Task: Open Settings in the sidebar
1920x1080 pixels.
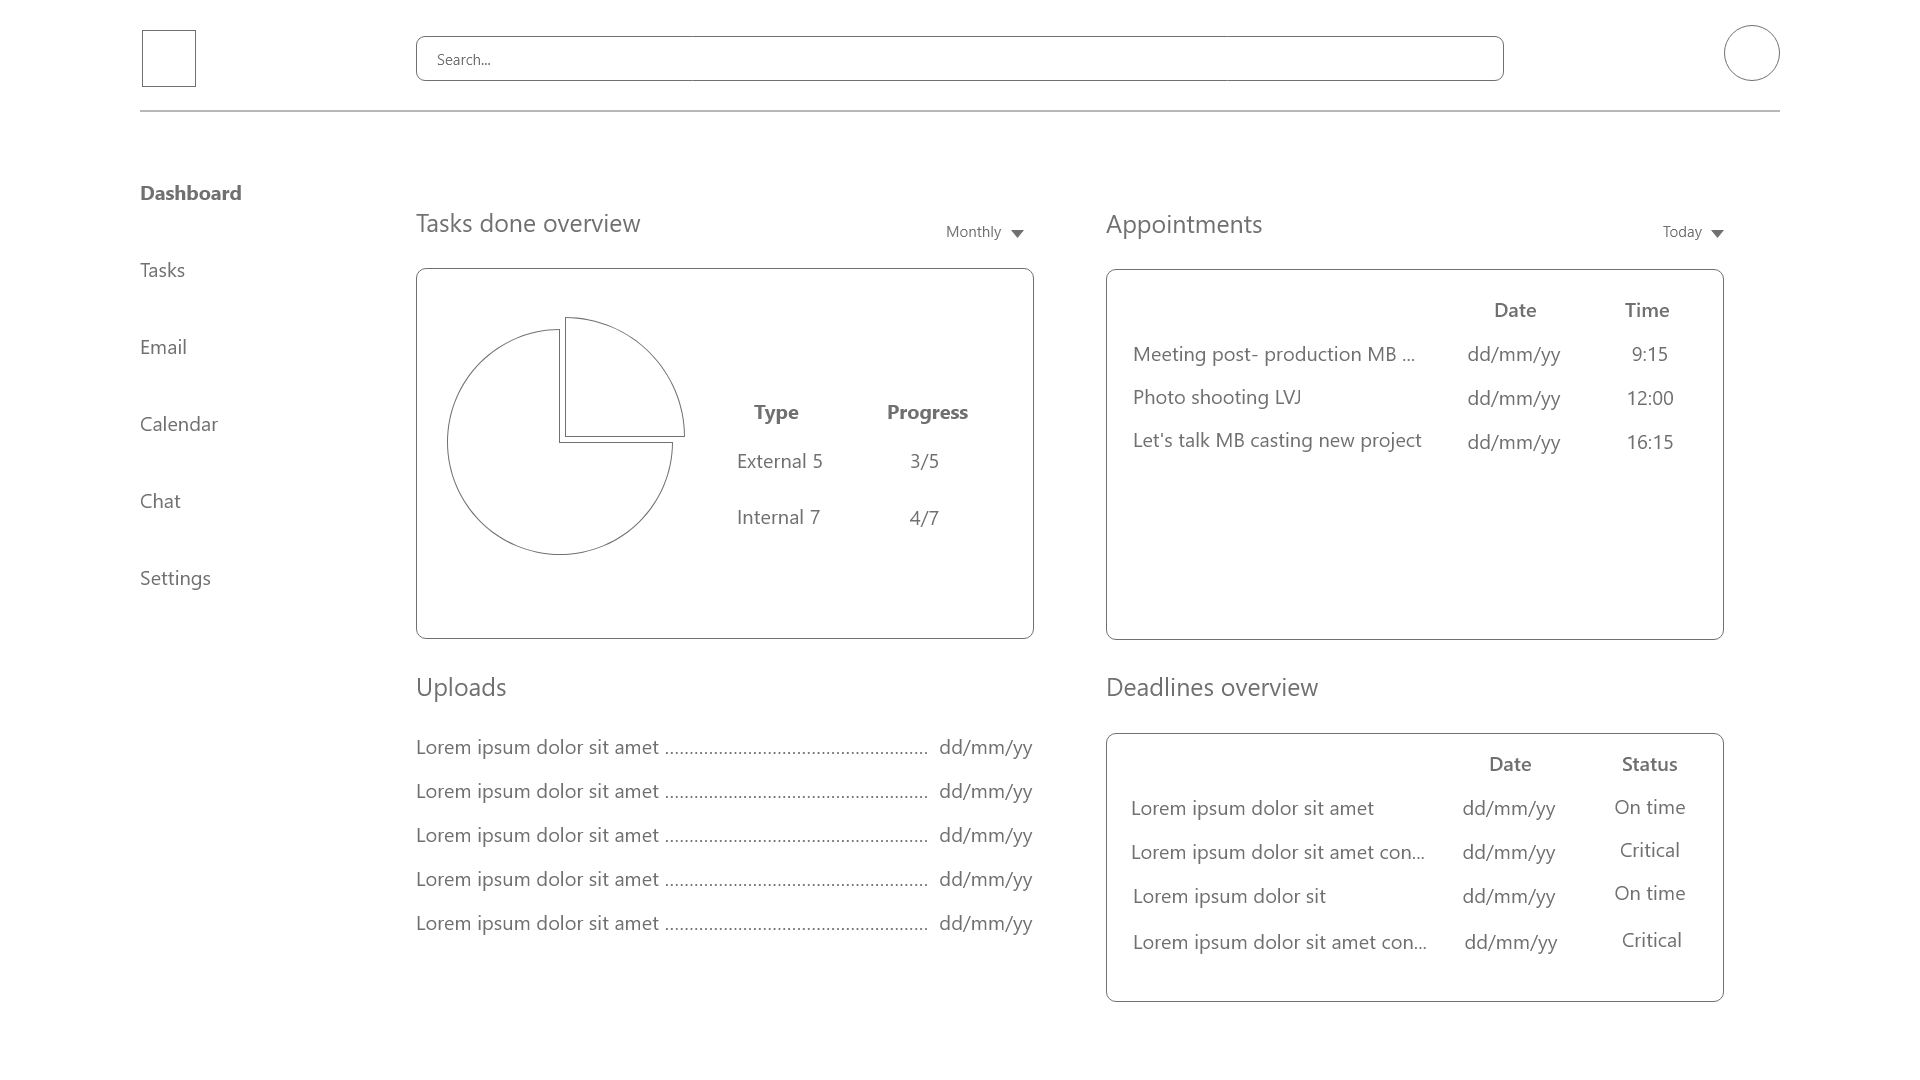Action: [175, 578]
